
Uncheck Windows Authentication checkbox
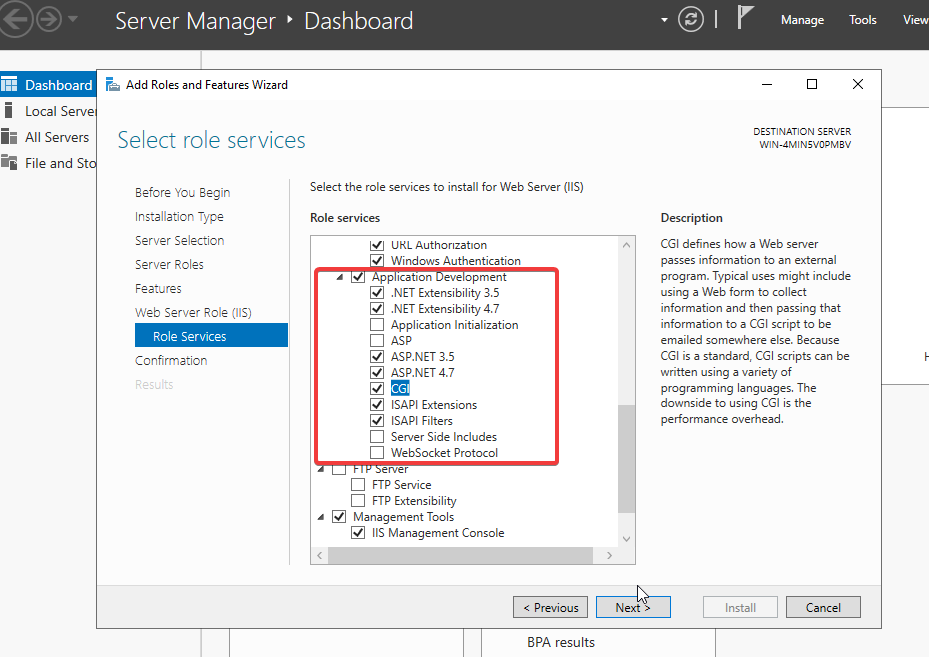click(377, 261)
